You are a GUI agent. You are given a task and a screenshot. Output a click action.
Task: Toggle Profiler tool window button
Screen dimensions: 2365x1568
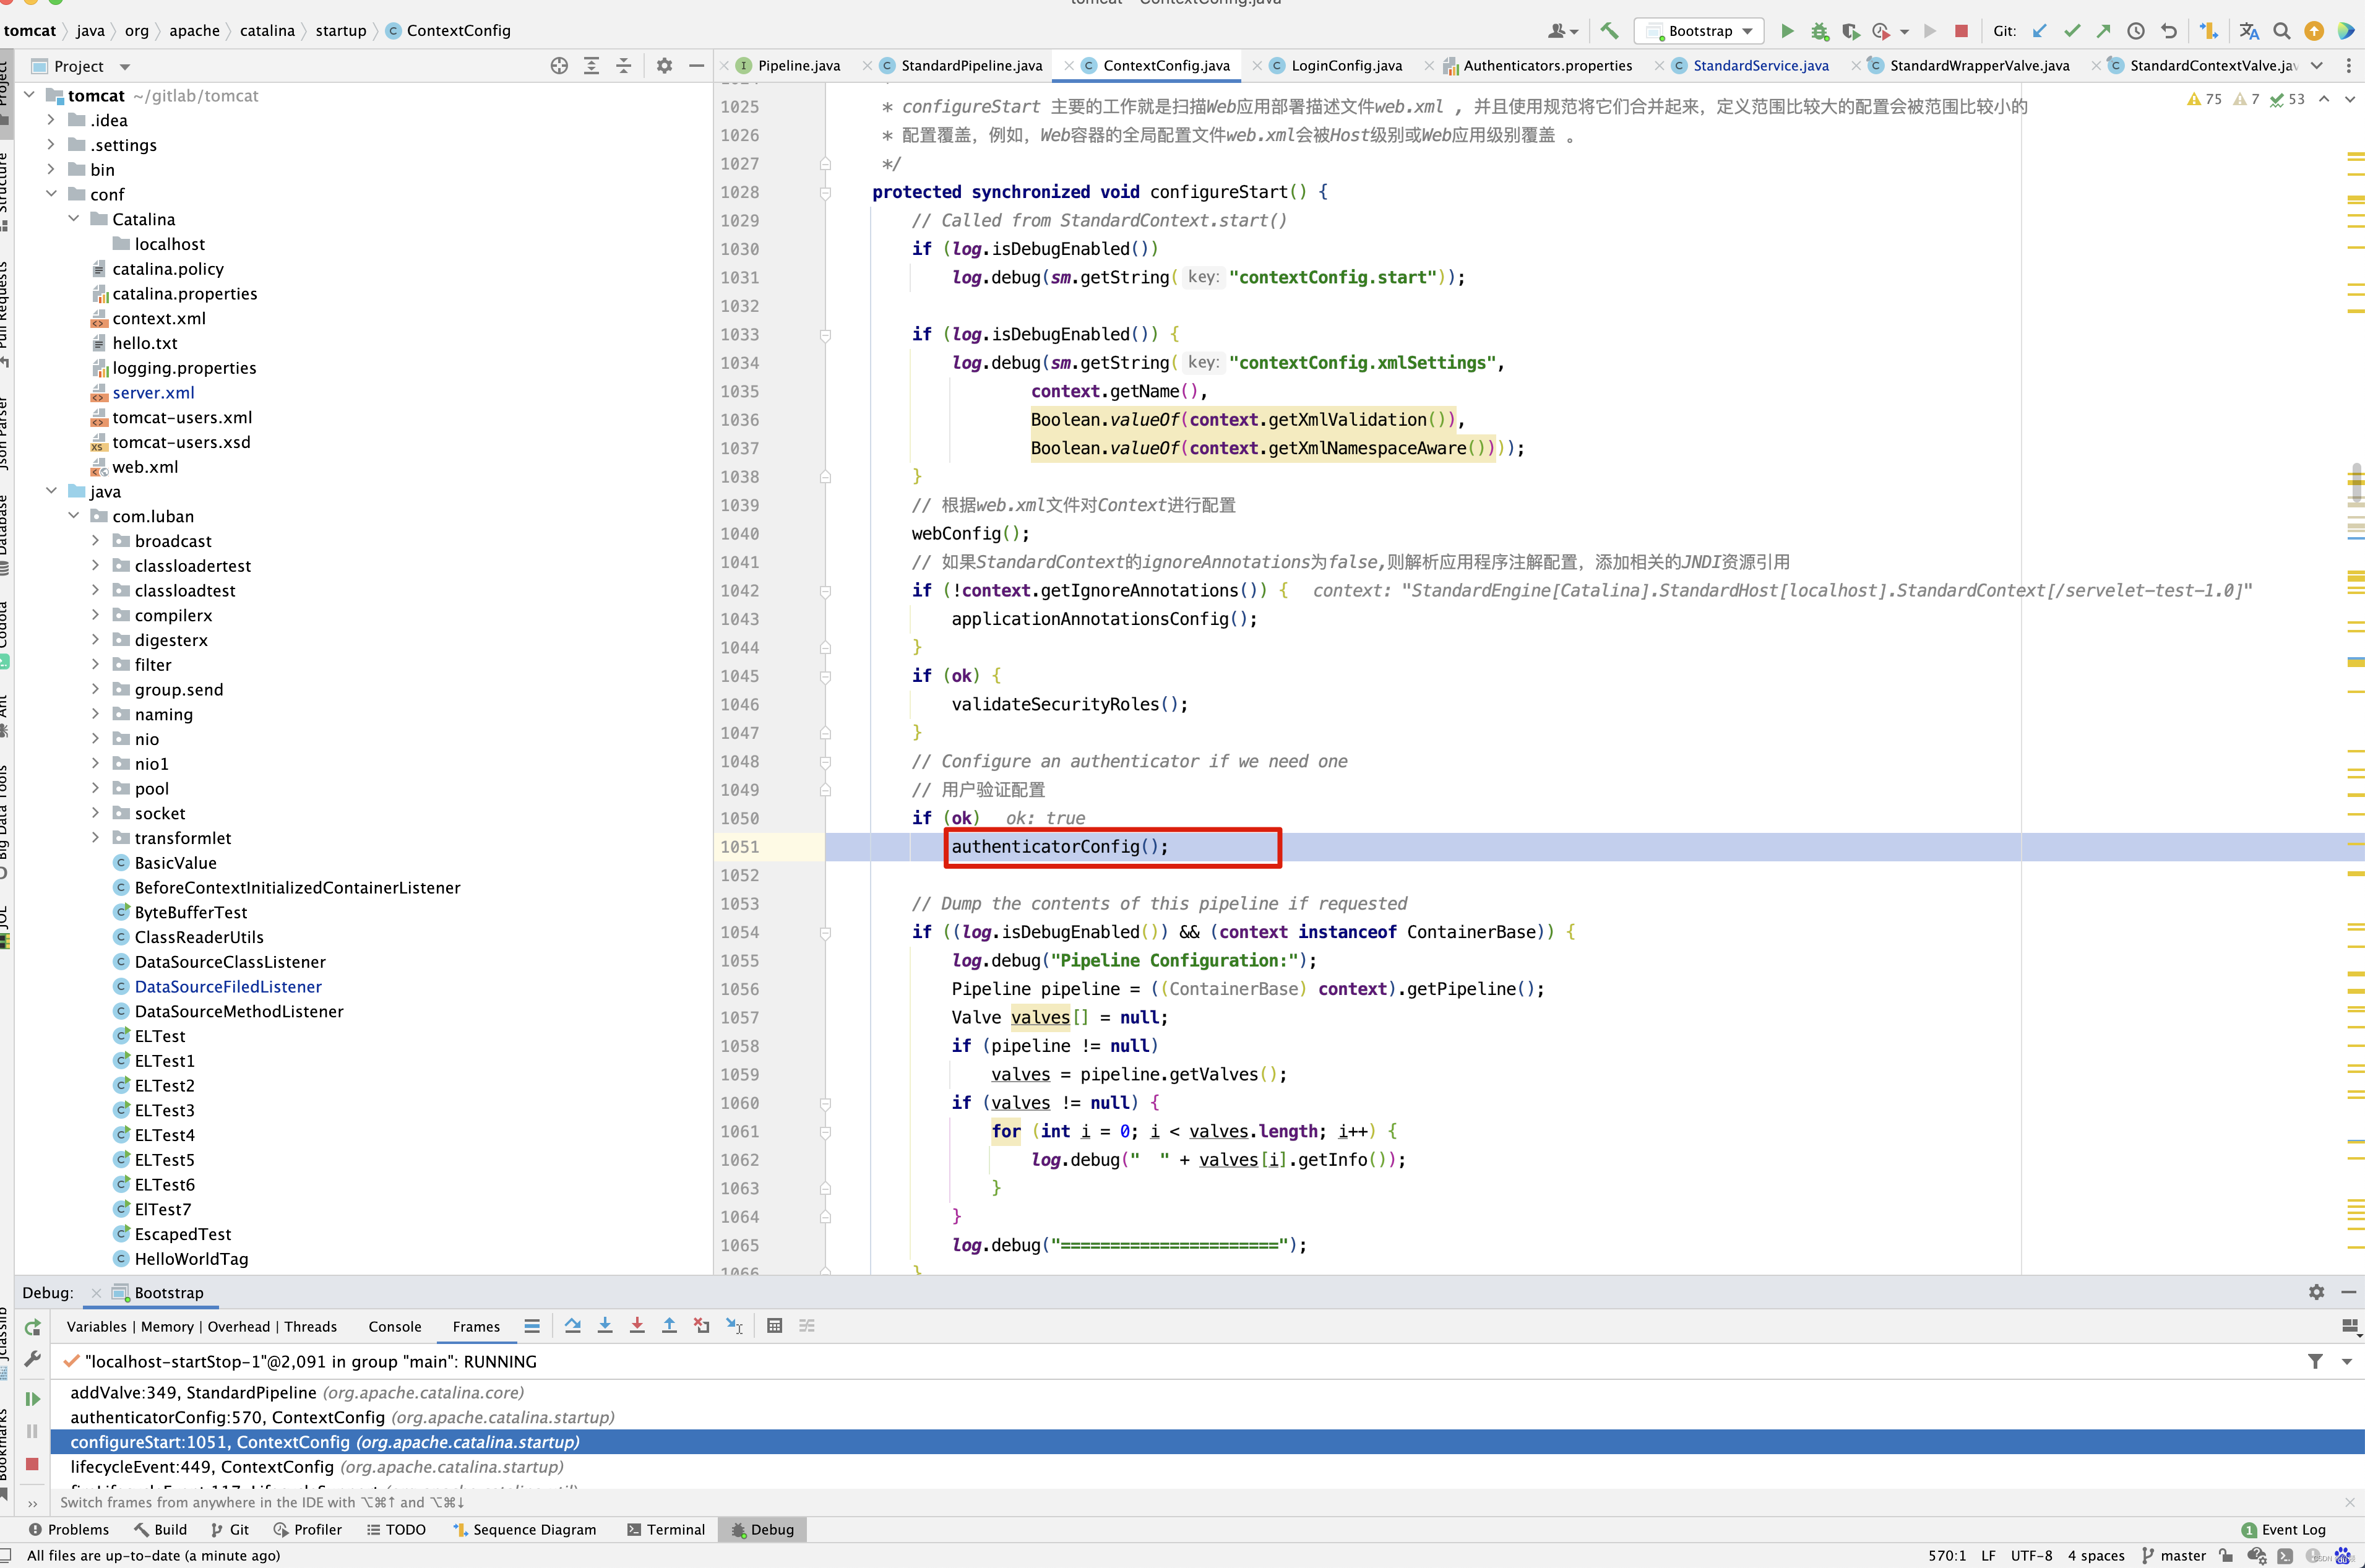307,1529
